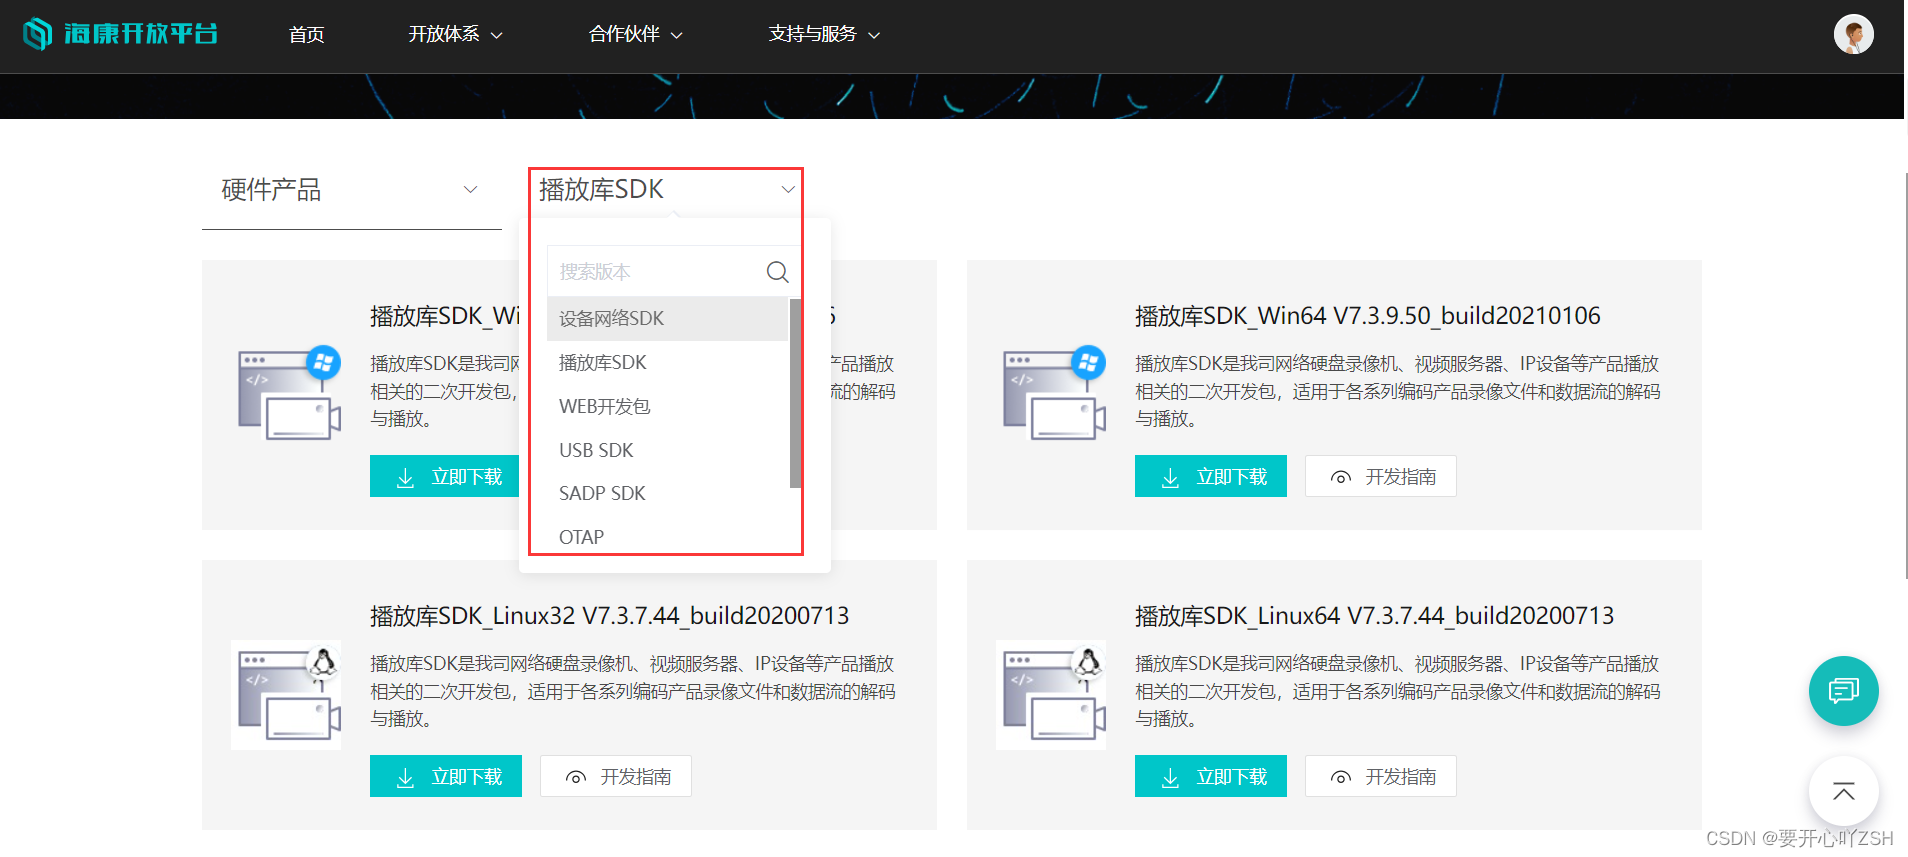Open the 硬件产品 category dropdown
Viewport: 1908px width, 857px height.
[x=351, y=190]
